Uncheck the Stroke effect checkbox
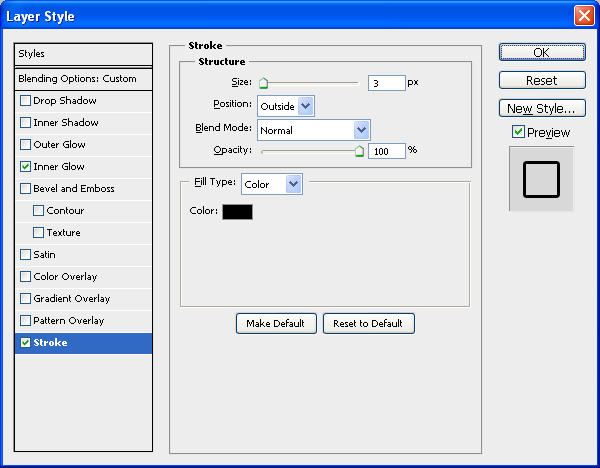 pyautogui.click(x=25, y=342)
